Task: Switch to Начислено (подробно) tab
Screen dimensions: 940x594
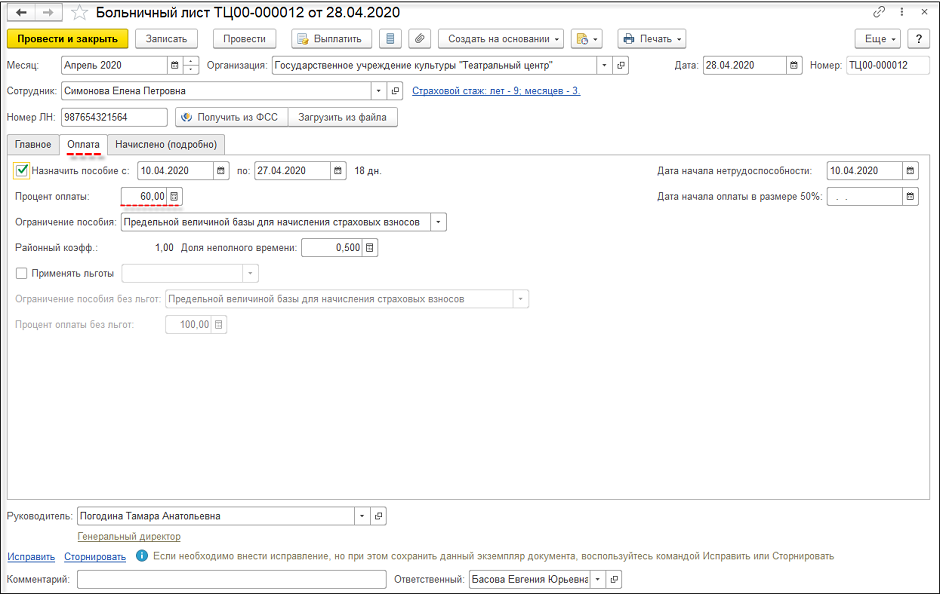Action: [166, 144]
